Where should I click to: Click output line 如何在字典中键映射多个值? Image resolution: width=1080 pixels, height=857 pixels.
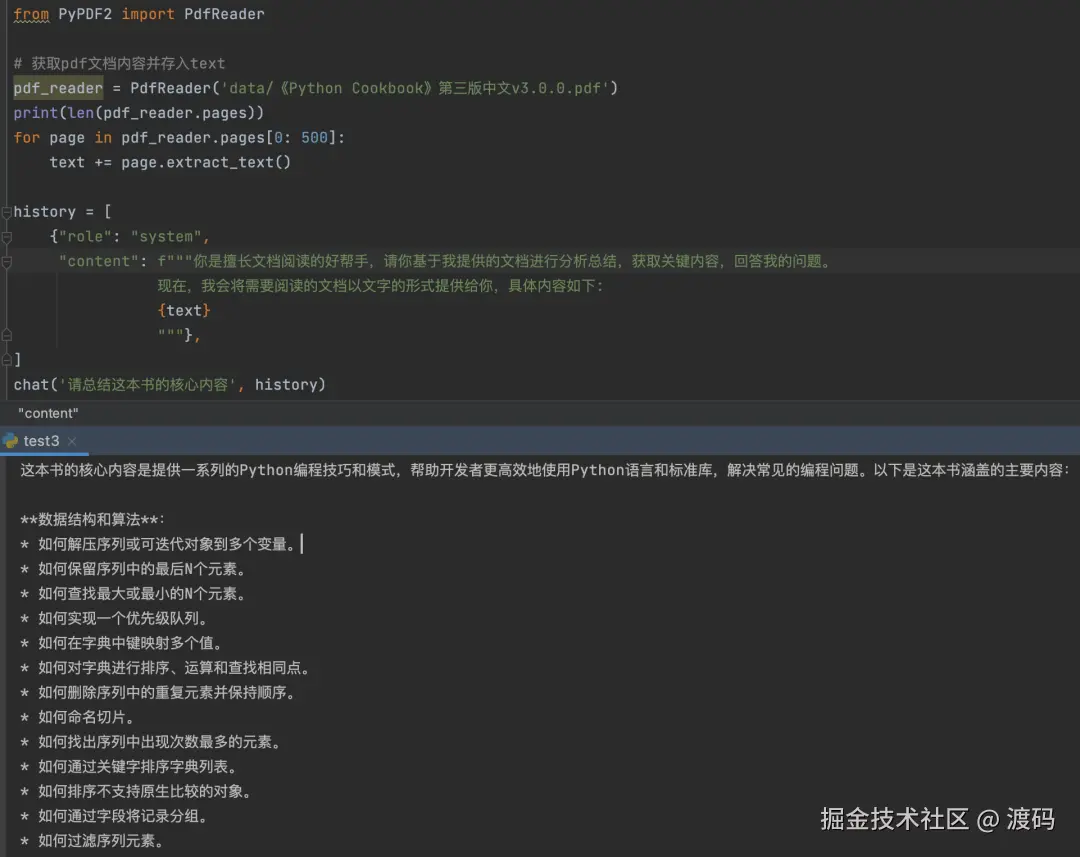[121, 643]
